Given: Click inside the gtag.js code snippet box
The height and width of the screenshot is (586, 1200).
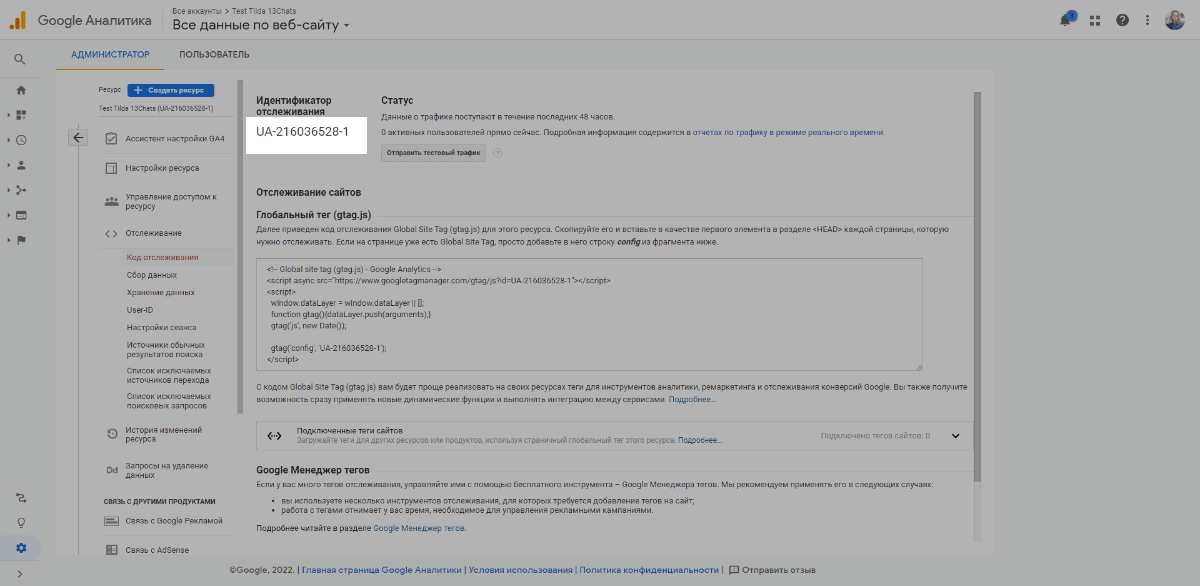Looking at the screenshot, I should tap(589, 314).
